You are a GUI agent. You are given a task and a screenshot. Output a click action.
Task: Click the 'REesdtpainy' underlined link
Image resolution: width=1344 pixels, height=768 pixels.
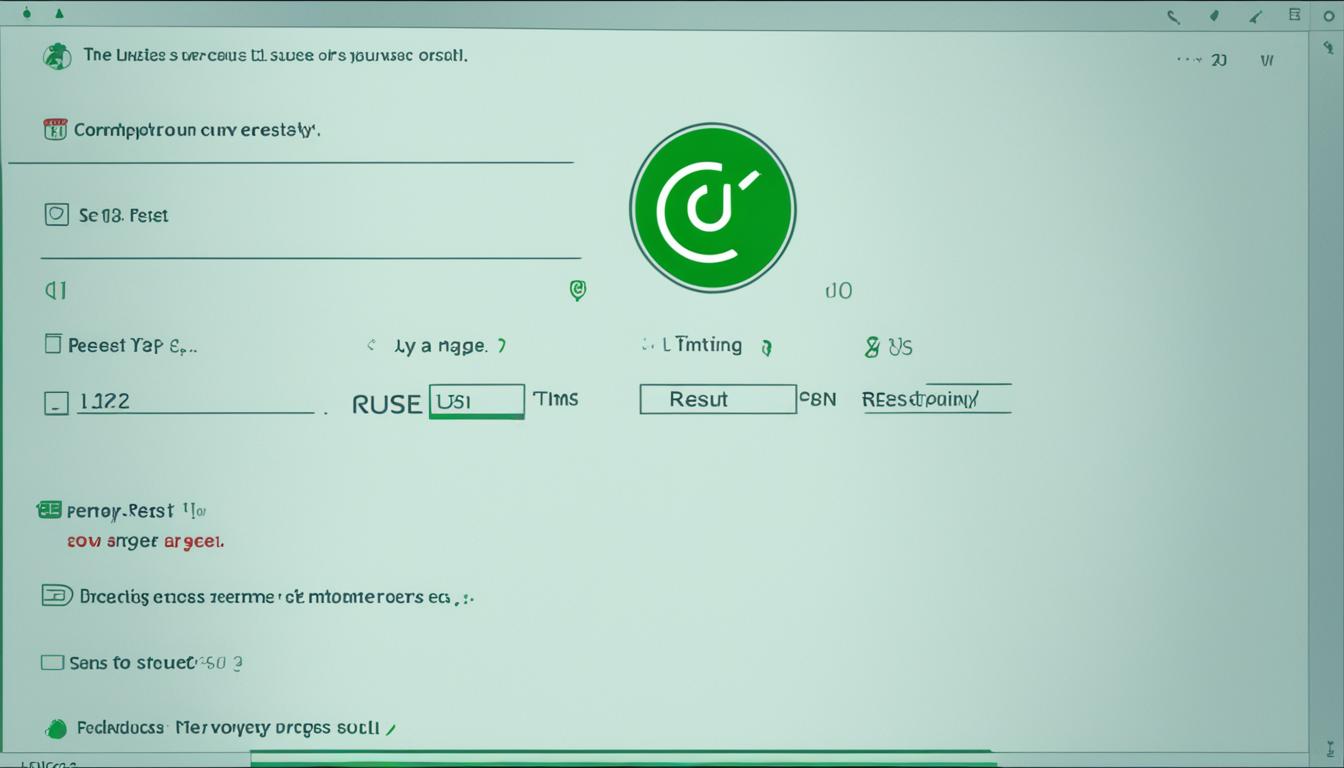click(x=936, y=399)
